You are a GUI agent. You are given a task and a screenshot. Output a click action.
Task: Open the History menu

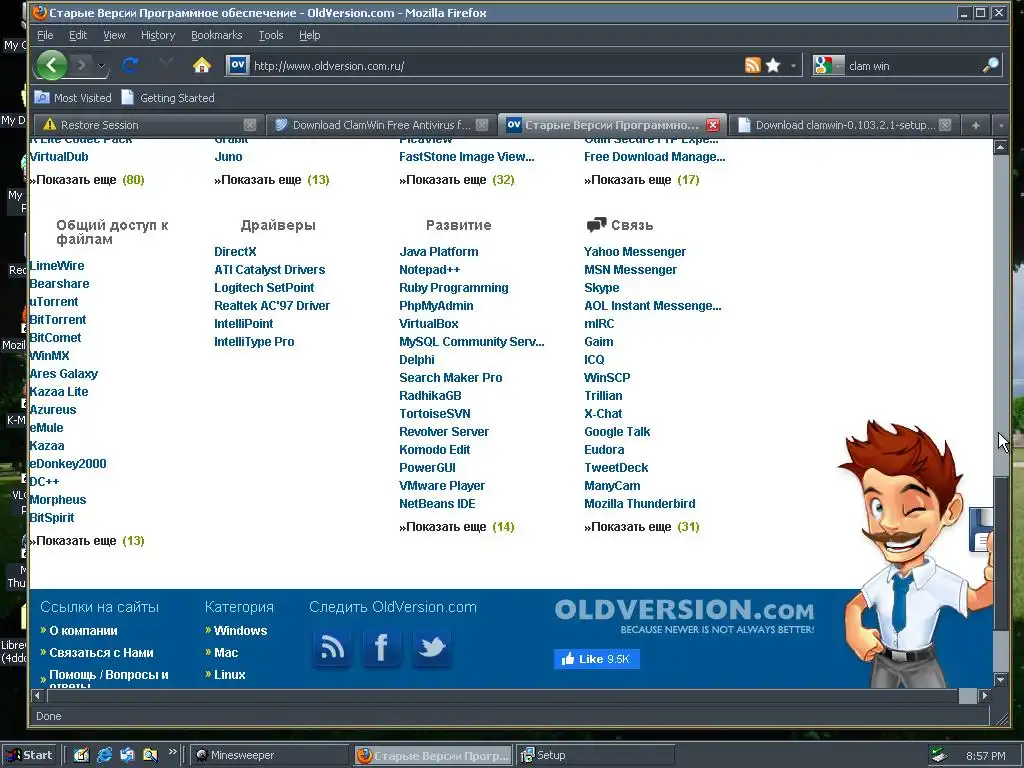(158, 35)
